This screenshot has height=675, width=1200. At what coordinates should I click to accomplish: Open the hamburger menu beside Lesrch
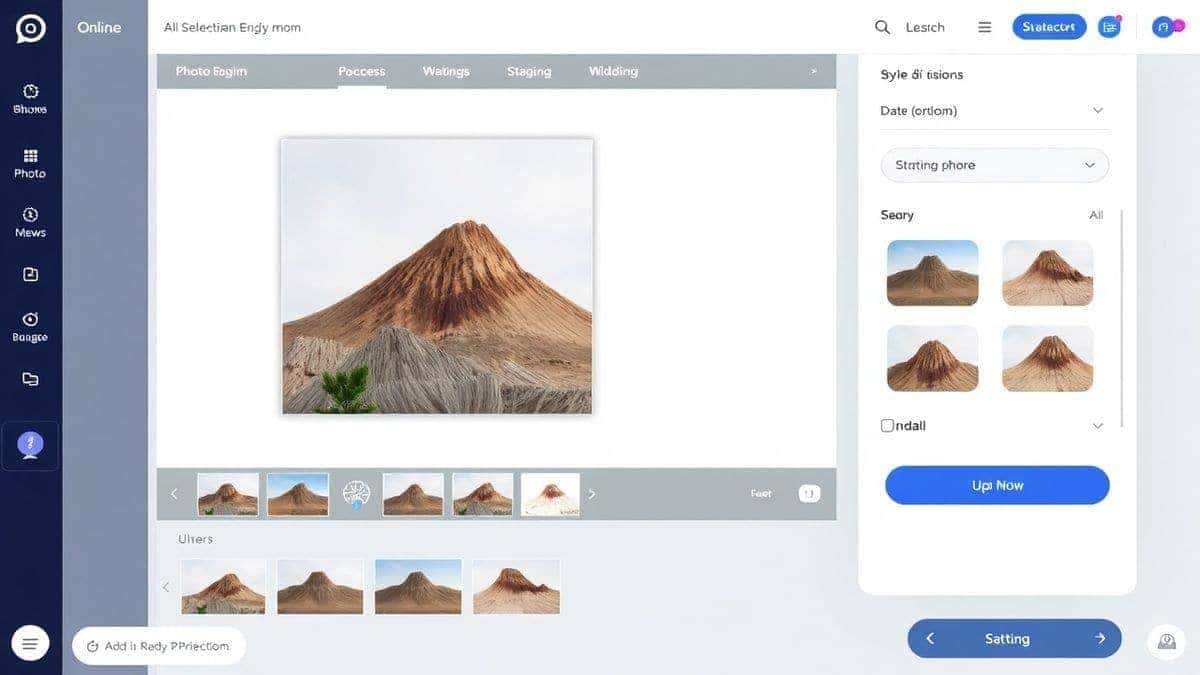pyautogui.click(x=985, y=27)
